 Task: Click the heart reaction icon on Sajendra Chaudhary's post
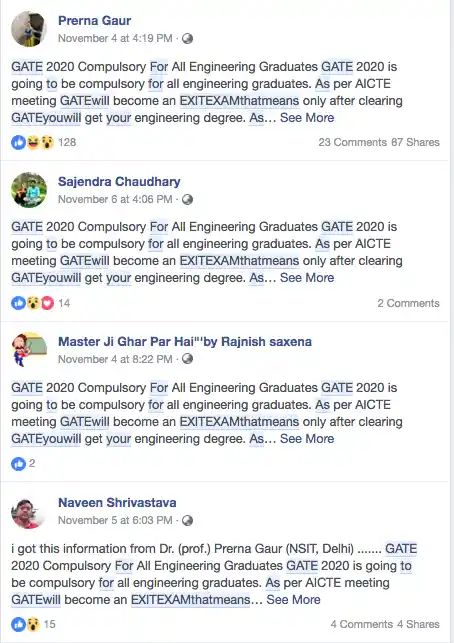pyautogui.click(x=48, y=303)
